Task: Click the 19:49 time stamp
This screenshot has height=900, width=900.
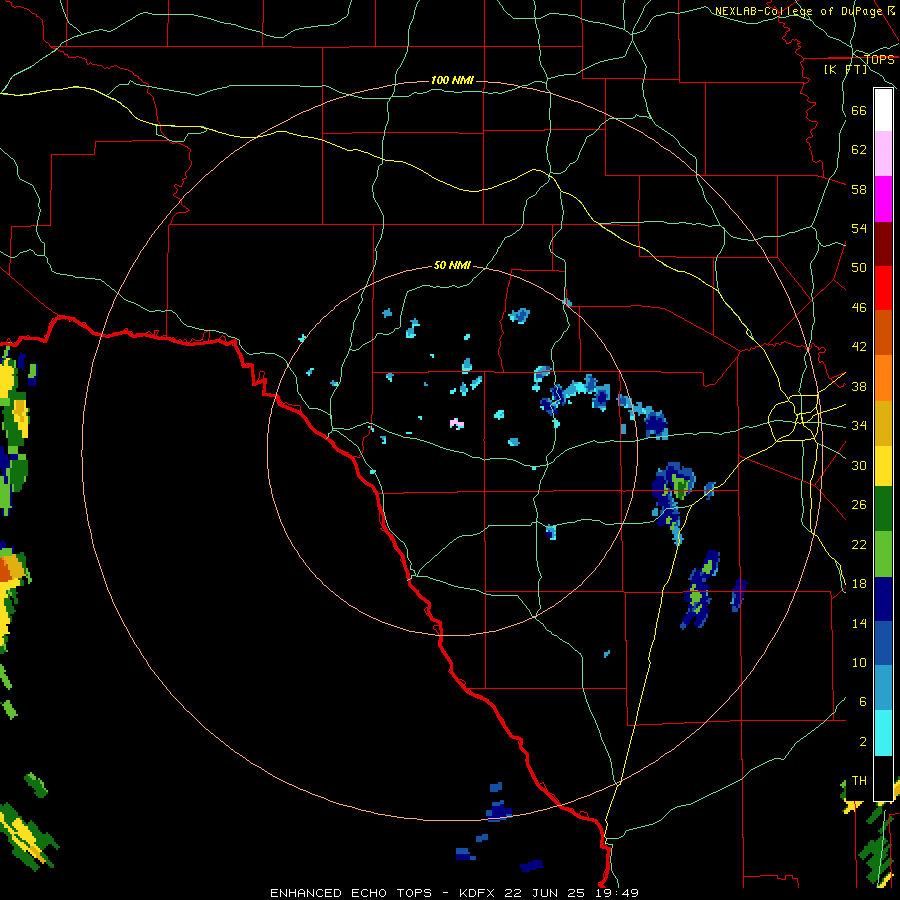Action: coord(616,893)
